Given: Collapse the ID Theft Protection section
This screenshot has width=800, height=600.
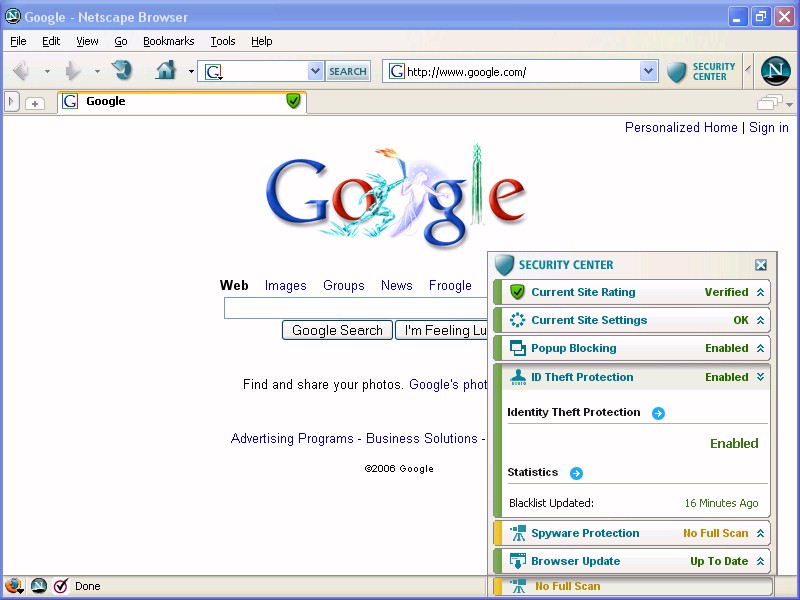Looking at the screenshot, I should 760,377.
